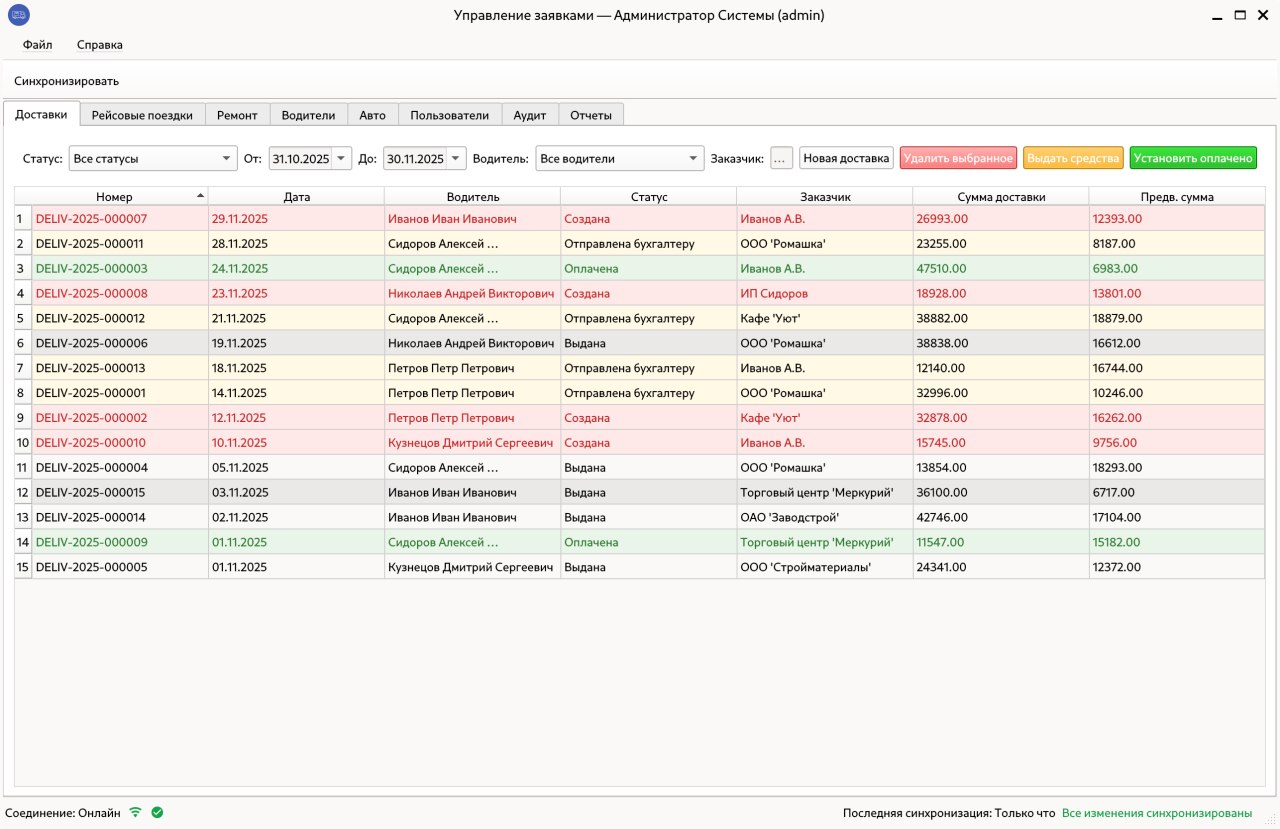Click the sort arrow in Номер column header
1280x829 pixels.
(x=200, y=195)
